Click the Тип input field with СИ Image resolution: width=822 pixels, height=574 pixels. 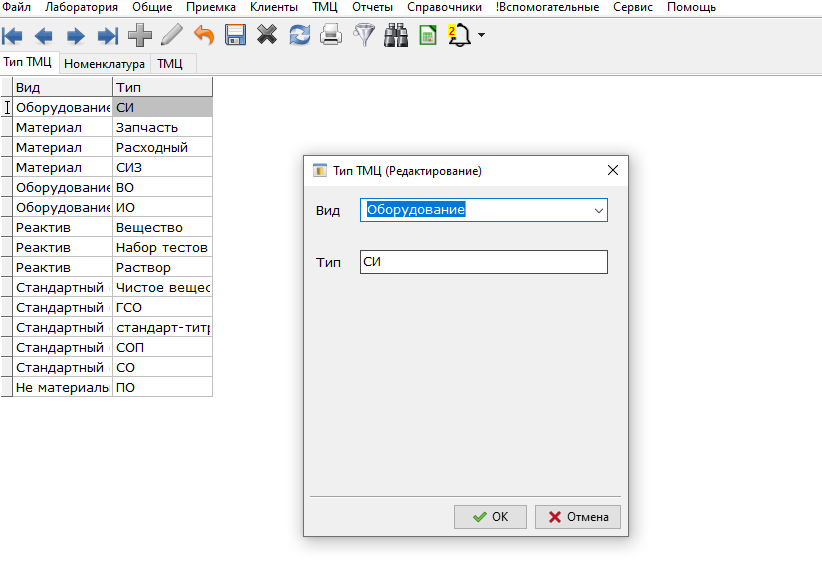483,262
